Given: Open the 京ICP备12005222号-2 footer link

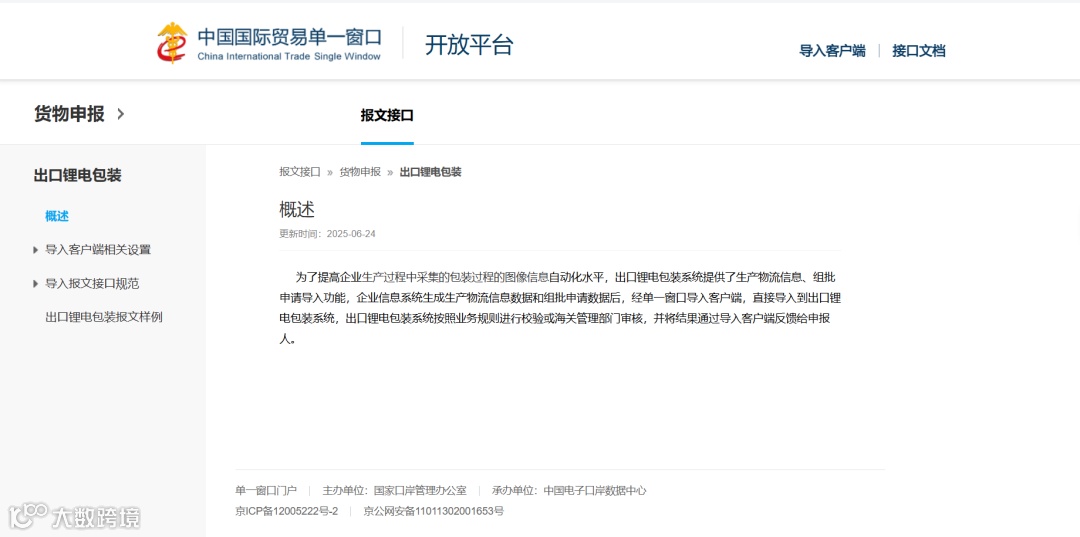Looking at the screenshot, I should point(287,512).
